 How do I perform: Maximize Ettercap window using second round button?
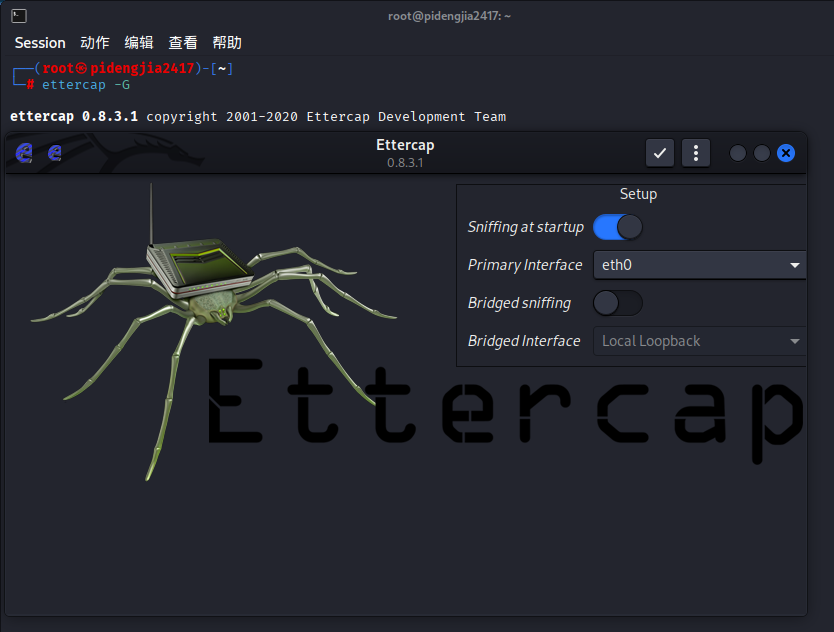762,153
